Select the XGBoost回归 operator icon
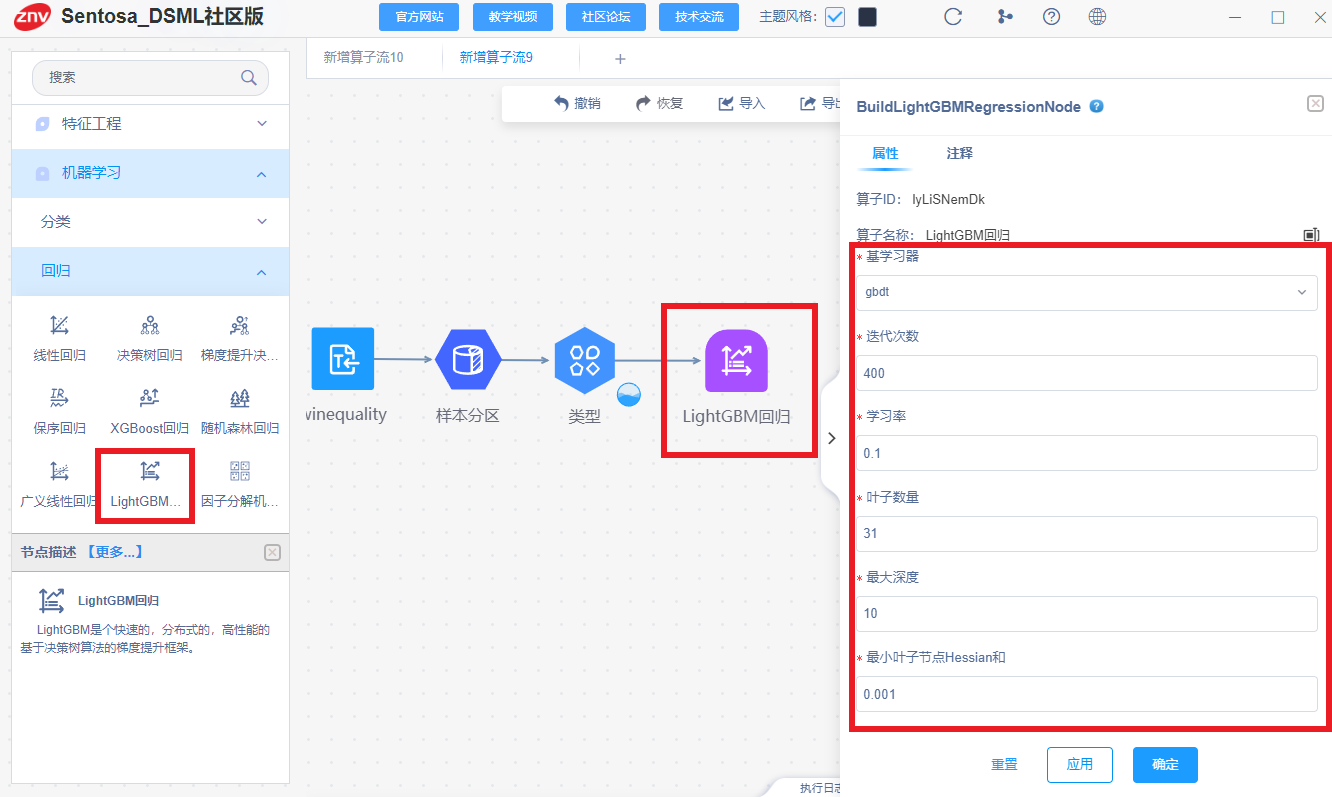Viewport: 1332px width, 797px height. 150,398
